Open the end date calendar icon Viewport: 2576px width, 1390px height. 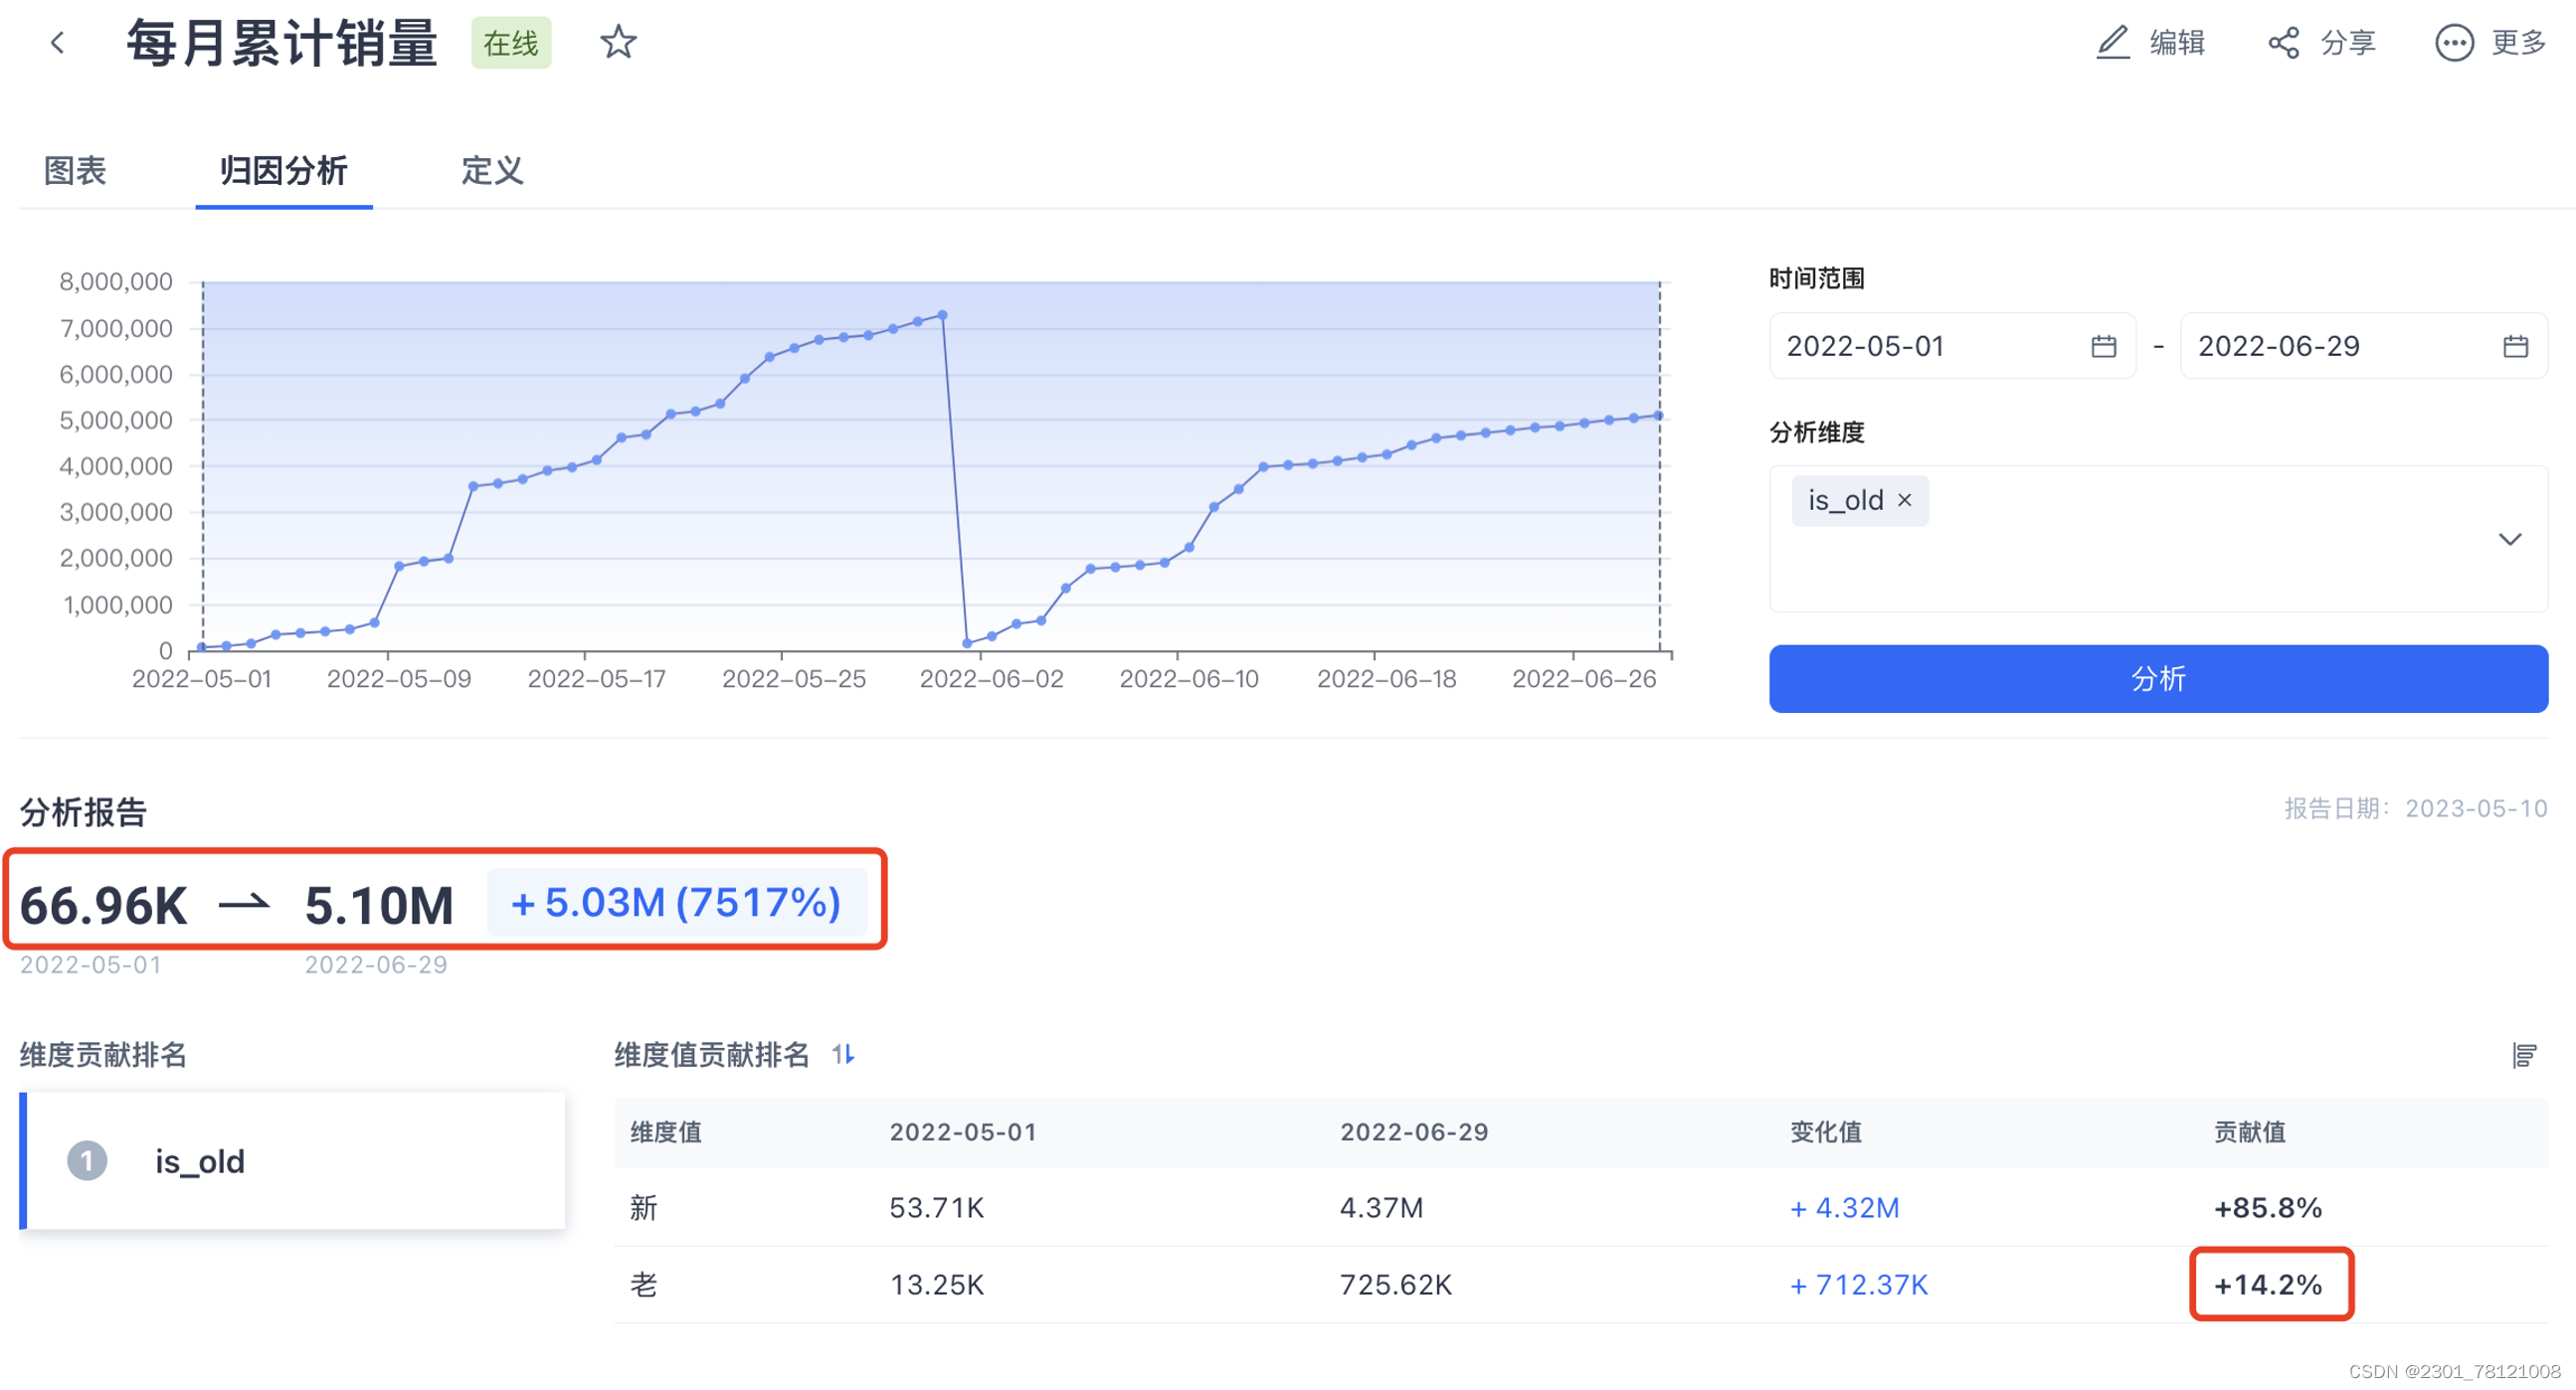(2516, 346)
